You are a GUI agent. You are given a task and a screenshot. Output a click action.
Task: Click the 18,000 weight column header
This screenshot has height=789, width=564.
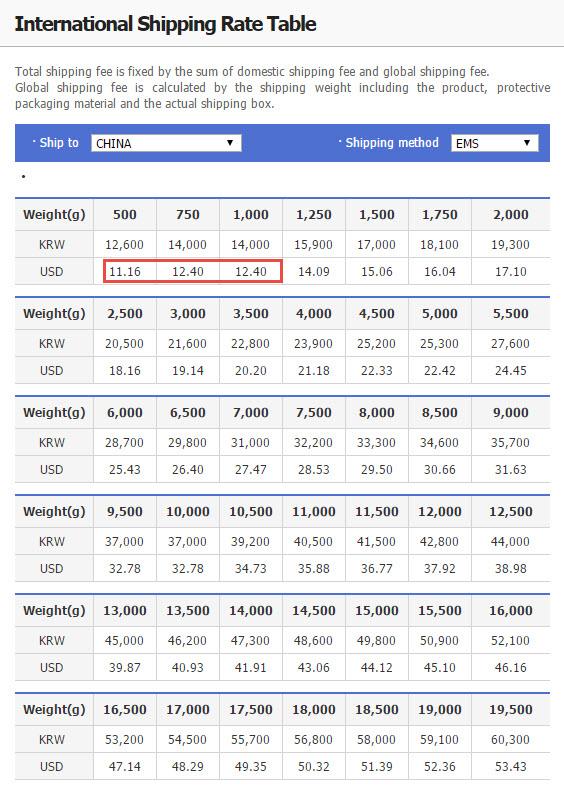(313, 710)
